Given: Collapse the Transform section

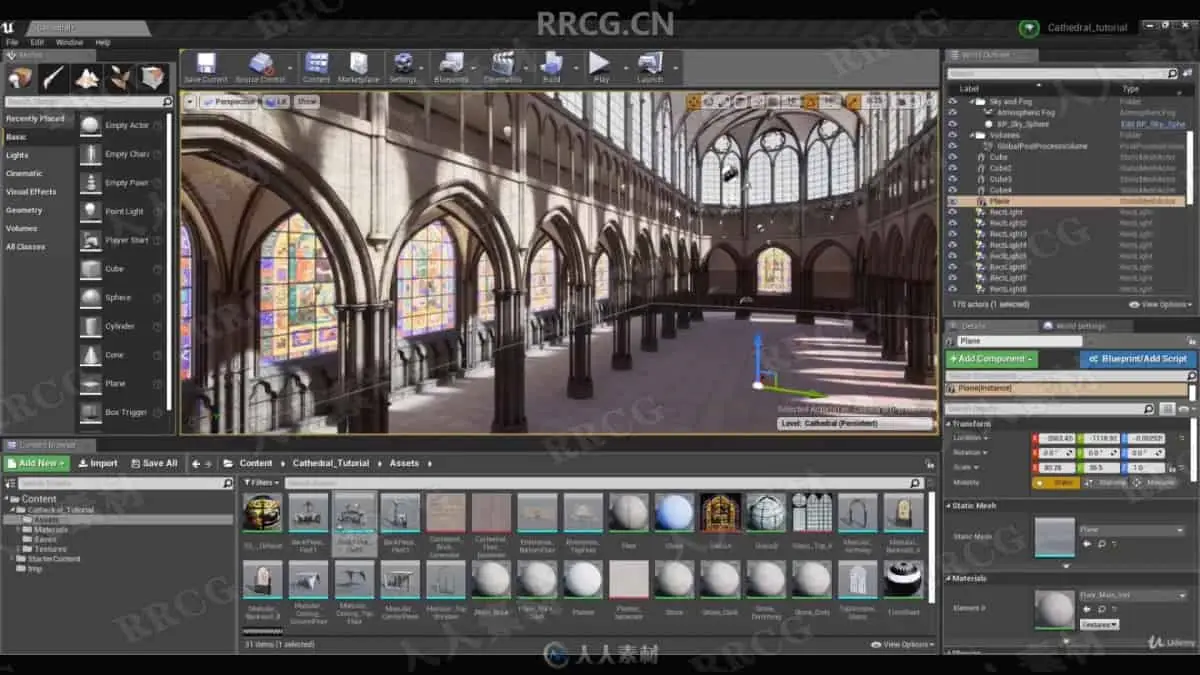Looking at the screenshot, I should [x=949, y=423].
